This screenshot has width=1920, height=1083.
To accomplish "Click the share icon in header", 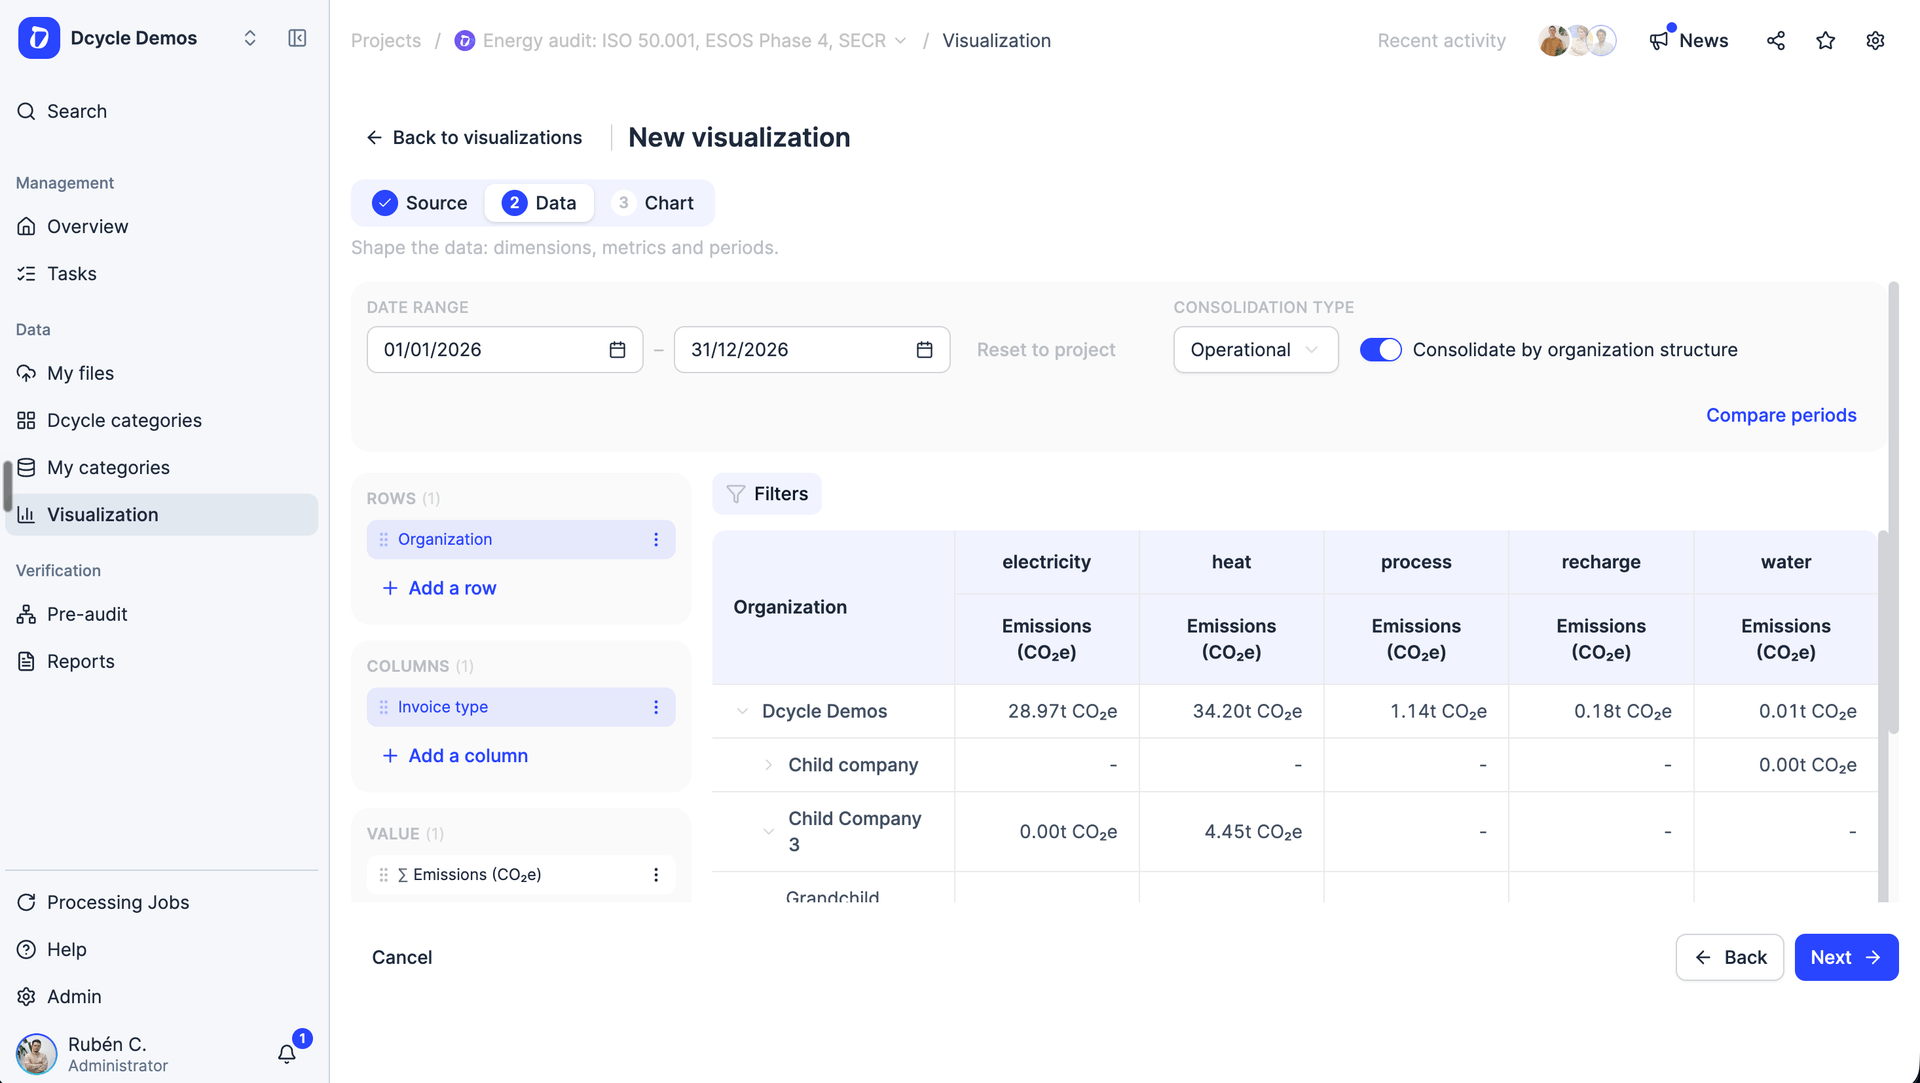I will pos(1776,40).
